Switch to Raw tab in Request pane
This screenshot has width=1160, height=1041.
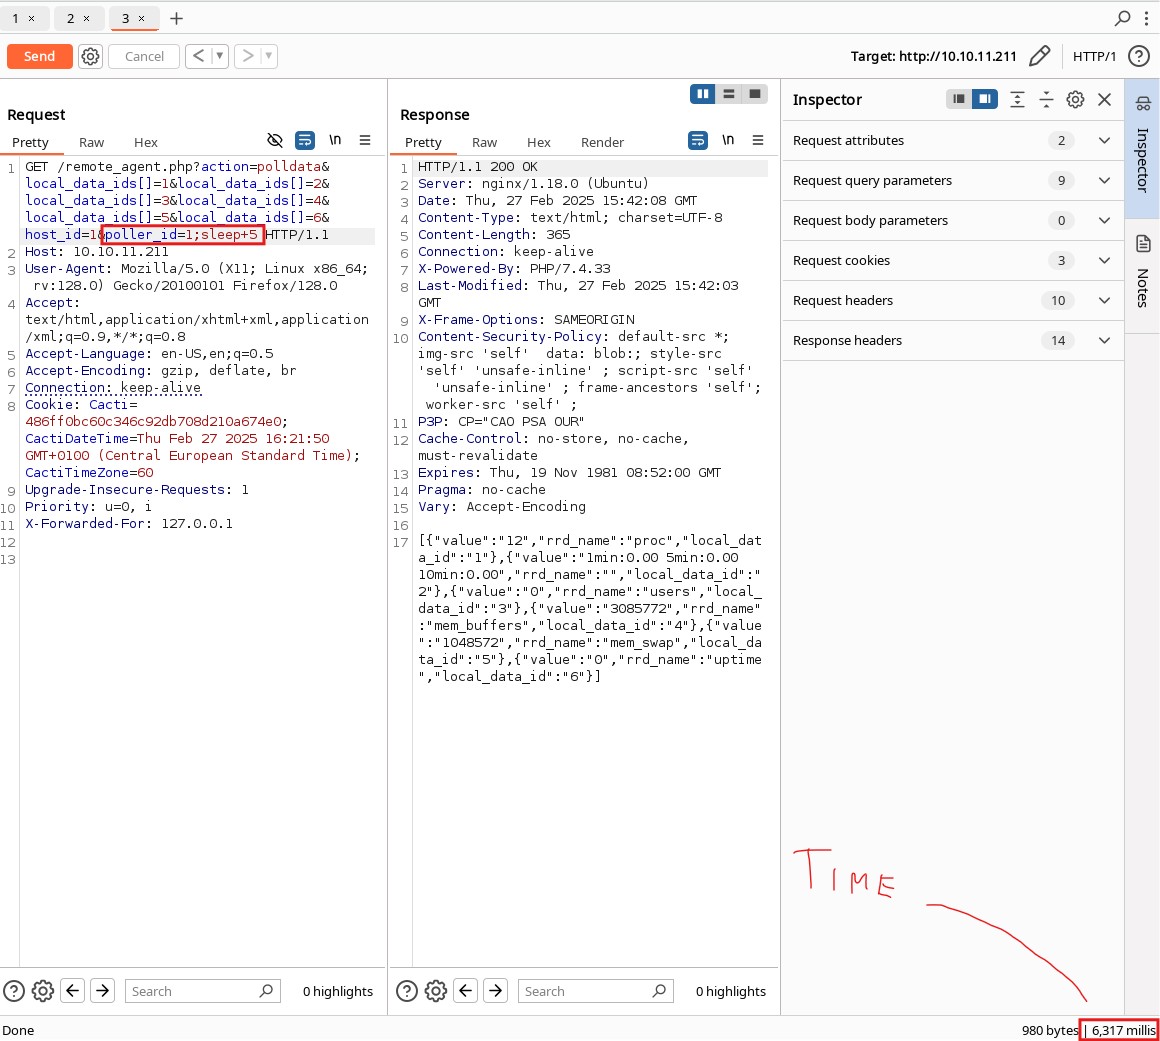point(91,142)
